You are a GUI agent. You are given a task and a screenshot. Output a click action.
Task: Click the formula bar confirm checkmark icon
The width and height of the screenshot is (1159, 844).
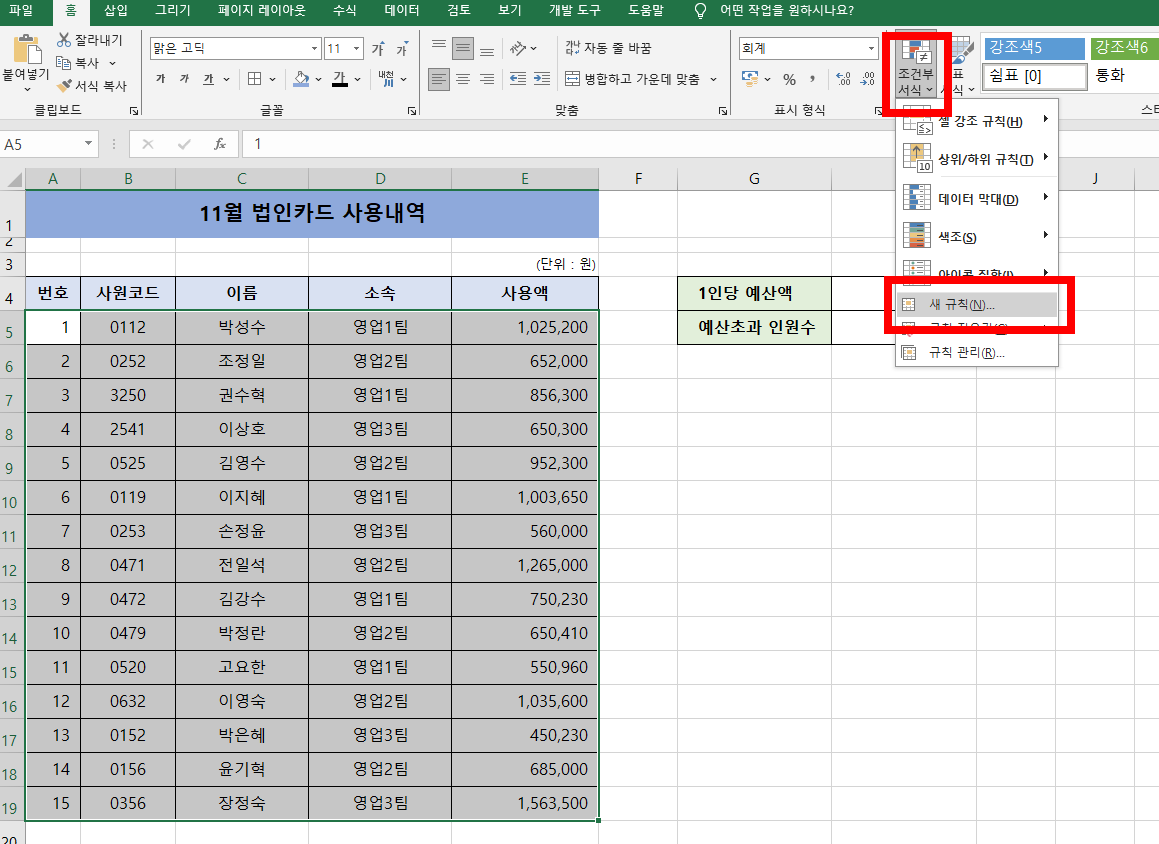[184, 144]
